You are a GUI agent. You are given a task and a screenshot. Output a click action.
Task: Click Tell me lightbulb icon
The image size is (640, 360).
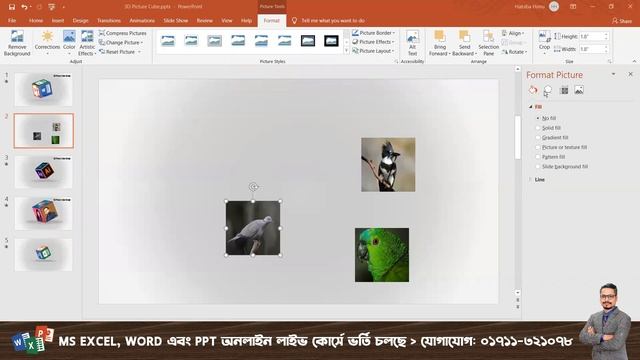tap(294, 20)
